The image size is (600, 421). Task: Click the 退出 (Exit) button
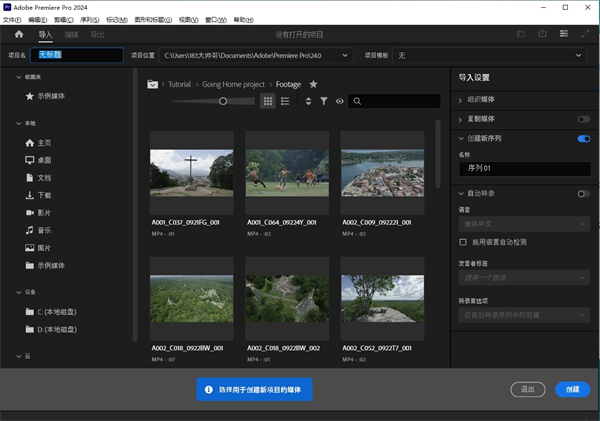[528, 389]
